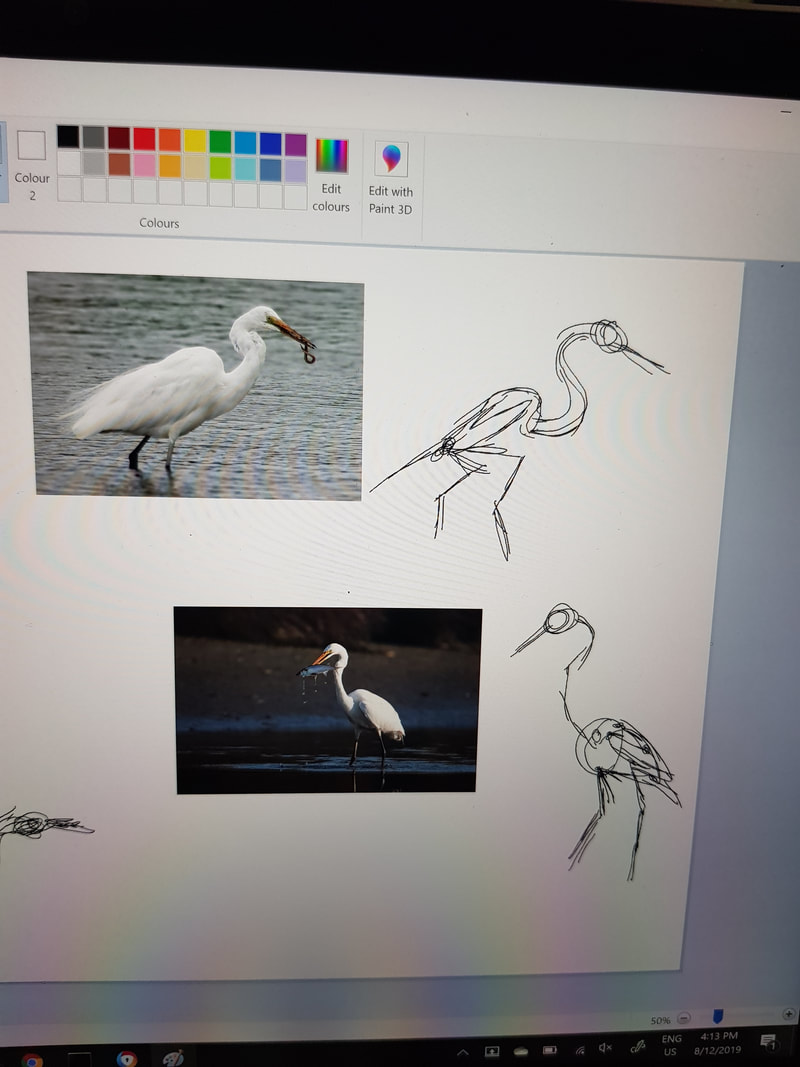Image resolution: width=800 pixels, height=1067 pixels.
Task: Choose the gold swatch in the second row
Action: (169, 165)
